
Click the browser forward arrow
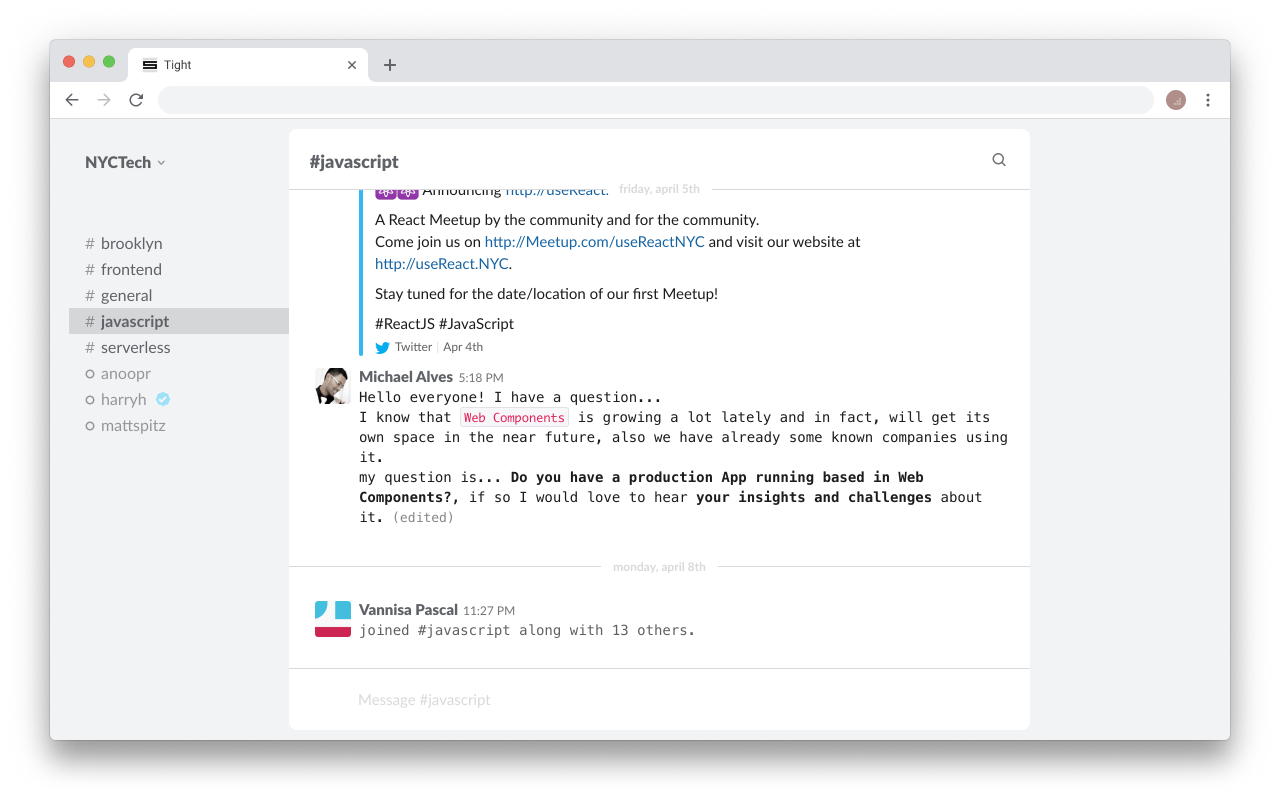pos(103,100)
